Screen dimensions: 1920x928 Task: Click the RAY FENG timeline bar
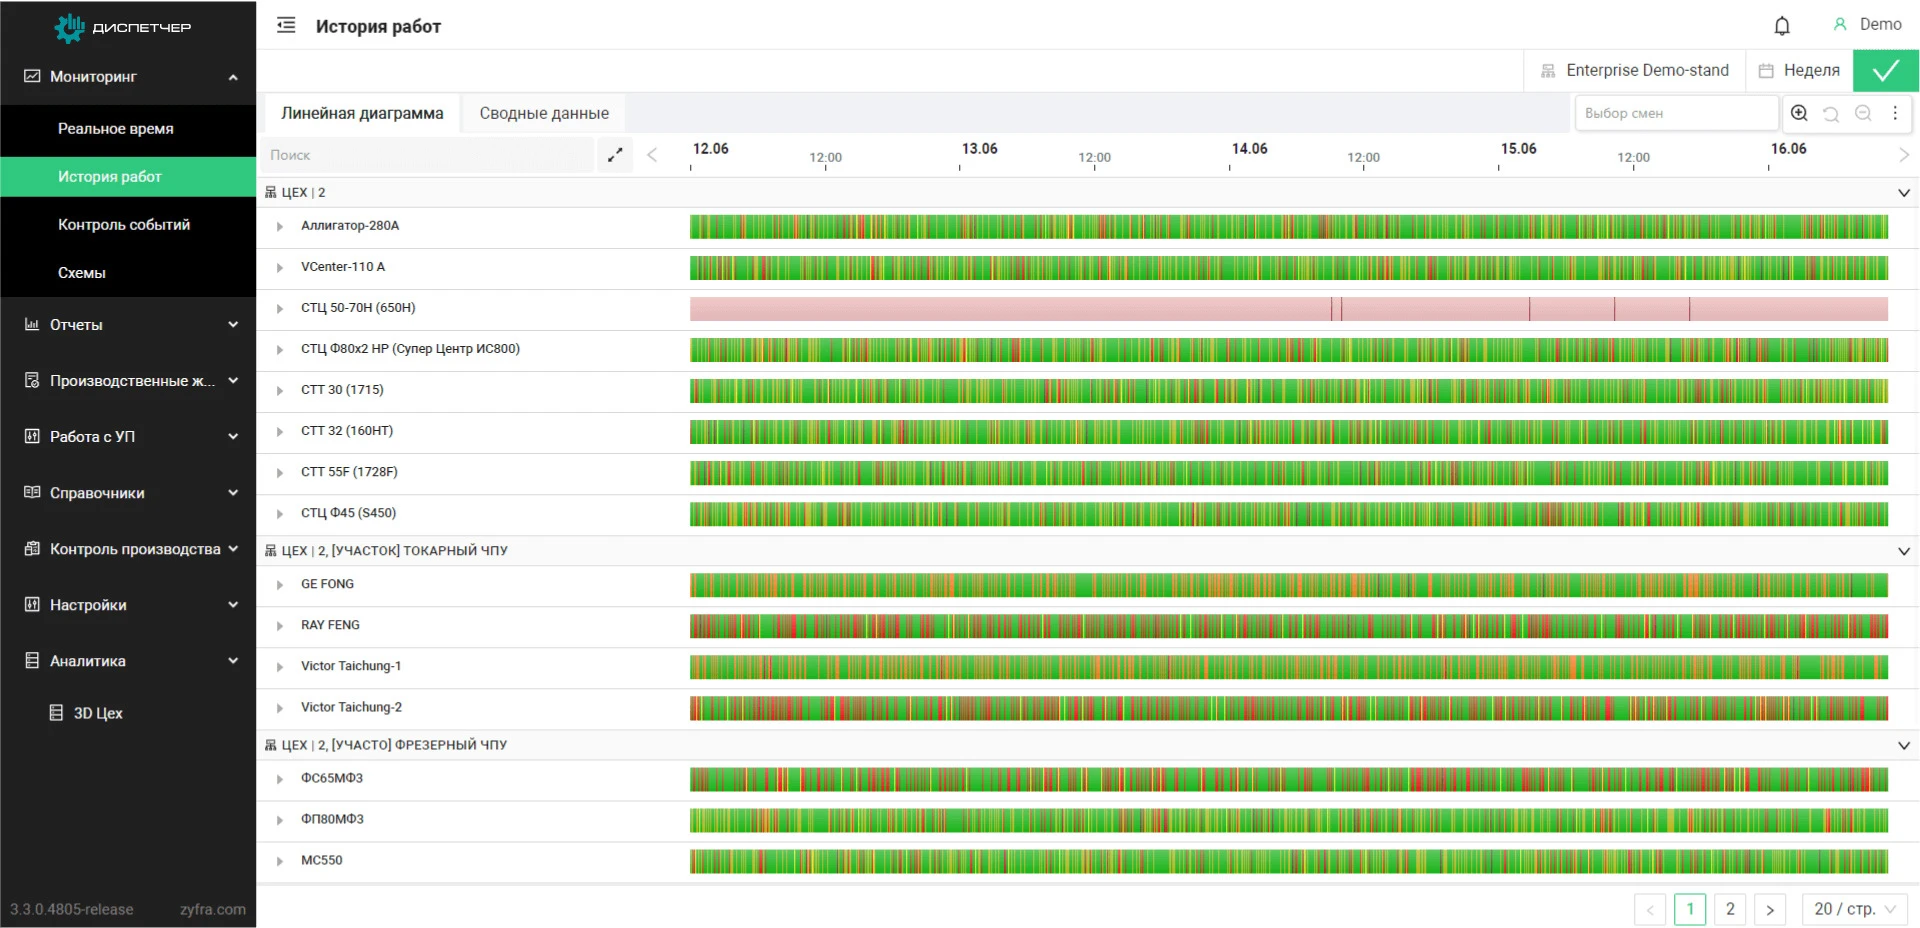click(1288, 626)
